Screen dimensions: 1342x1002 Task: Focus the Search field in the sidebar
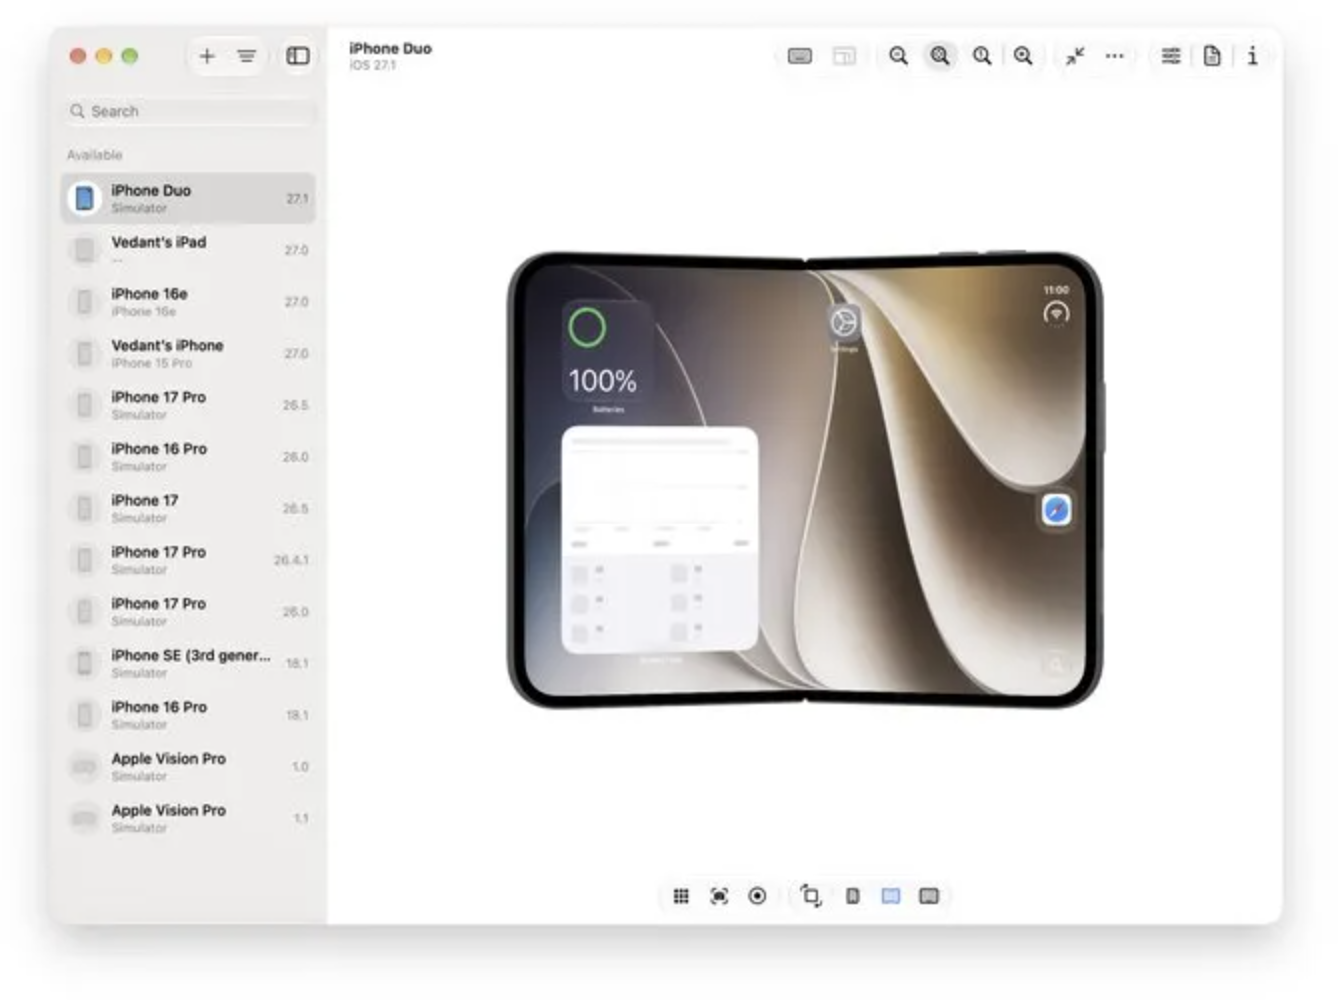pos(191,111)
